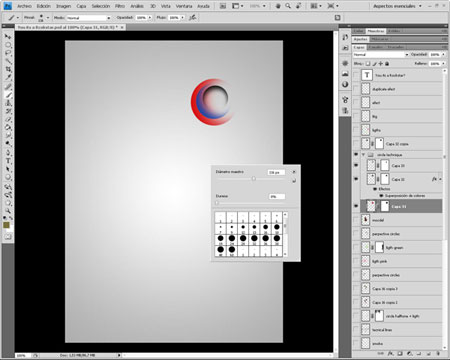Click the new adjustment layer icon

[x=410, y=353]
